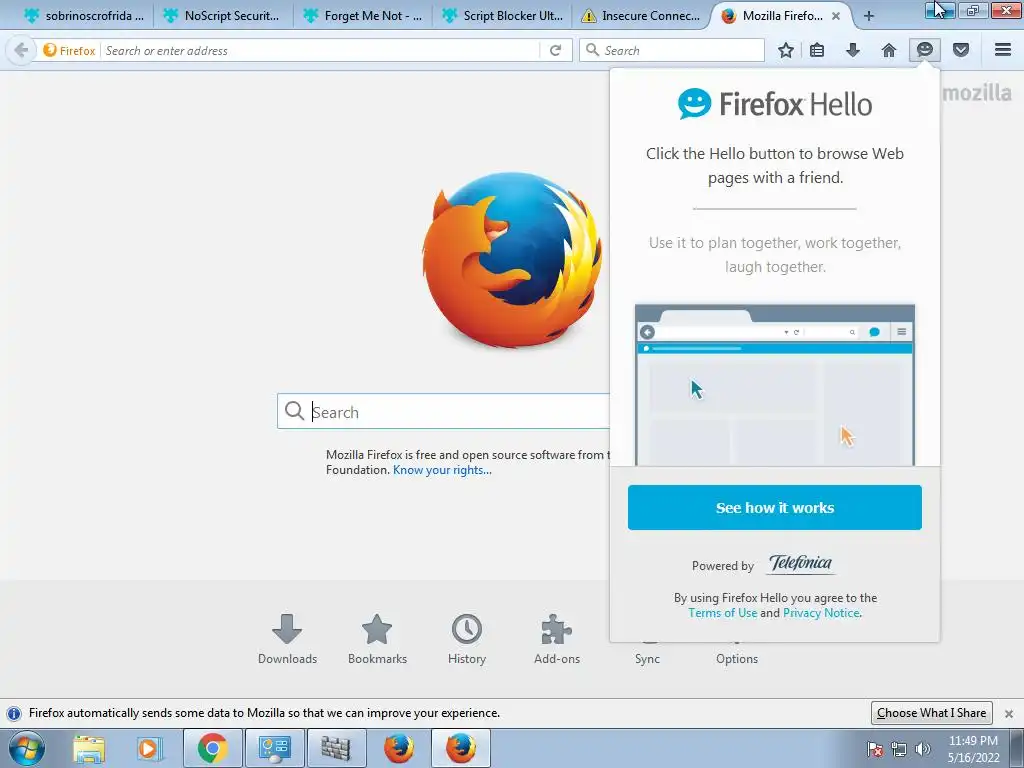Toggle the Firefox Hello smiley button
The image size is (1024, 768).
925,50
